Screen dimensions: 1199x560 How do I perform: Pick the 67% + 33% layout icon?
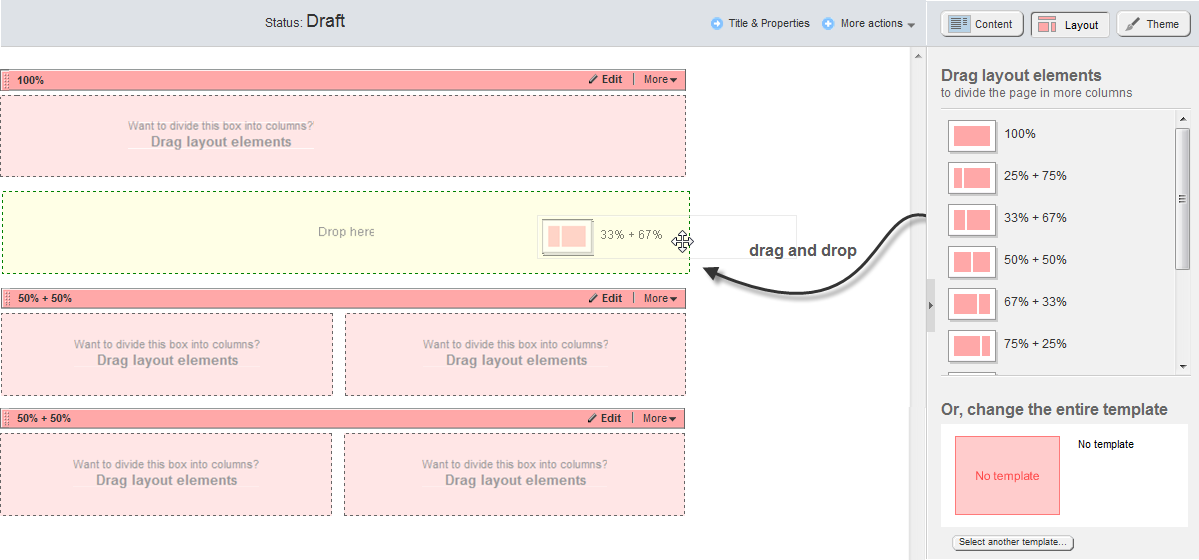[971, 304]
